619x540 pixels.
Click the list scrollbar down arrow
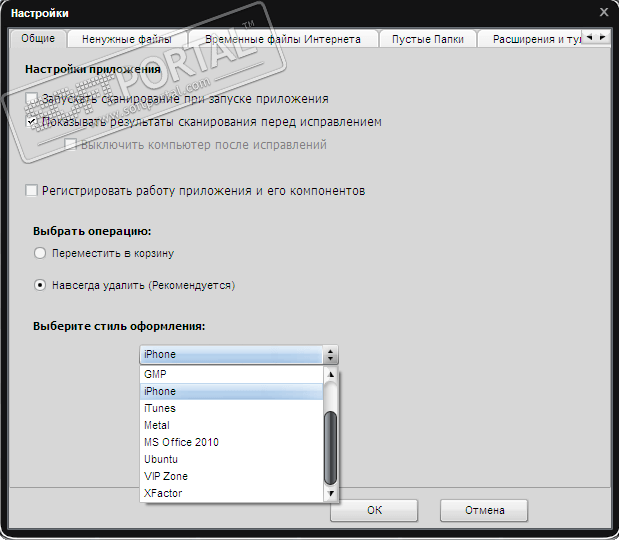click(331, 493)
